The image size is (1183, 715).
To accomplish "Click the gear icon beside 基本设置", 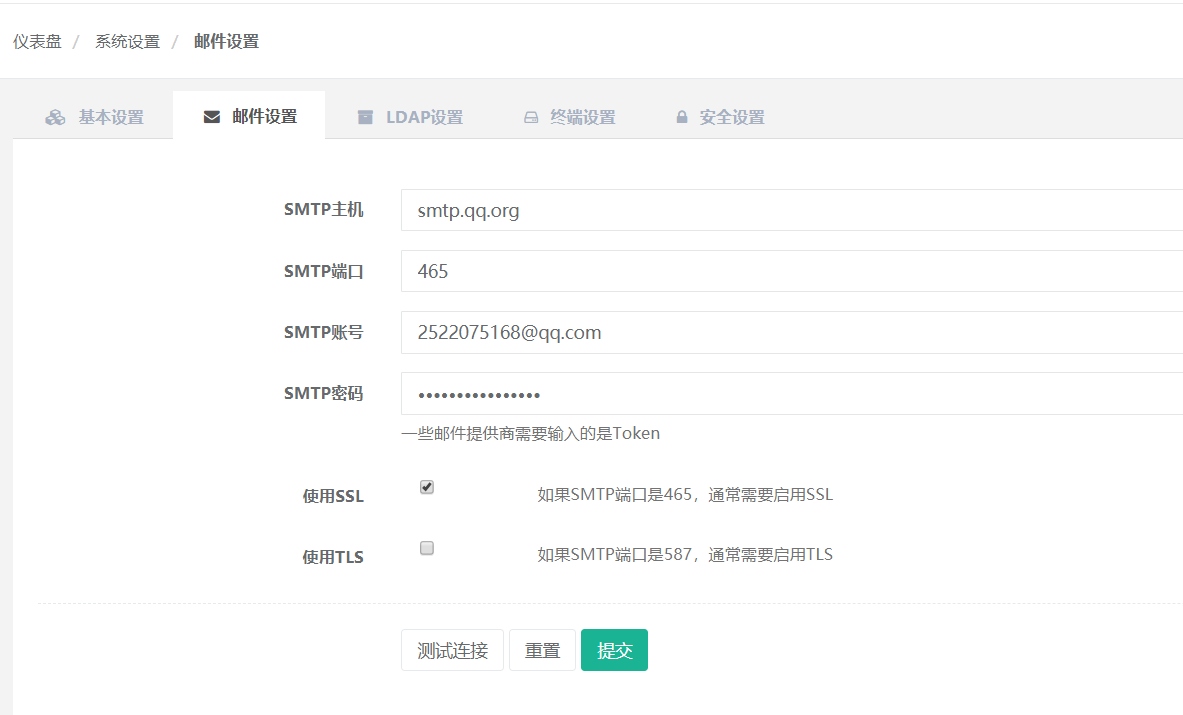I will (55, 116).
